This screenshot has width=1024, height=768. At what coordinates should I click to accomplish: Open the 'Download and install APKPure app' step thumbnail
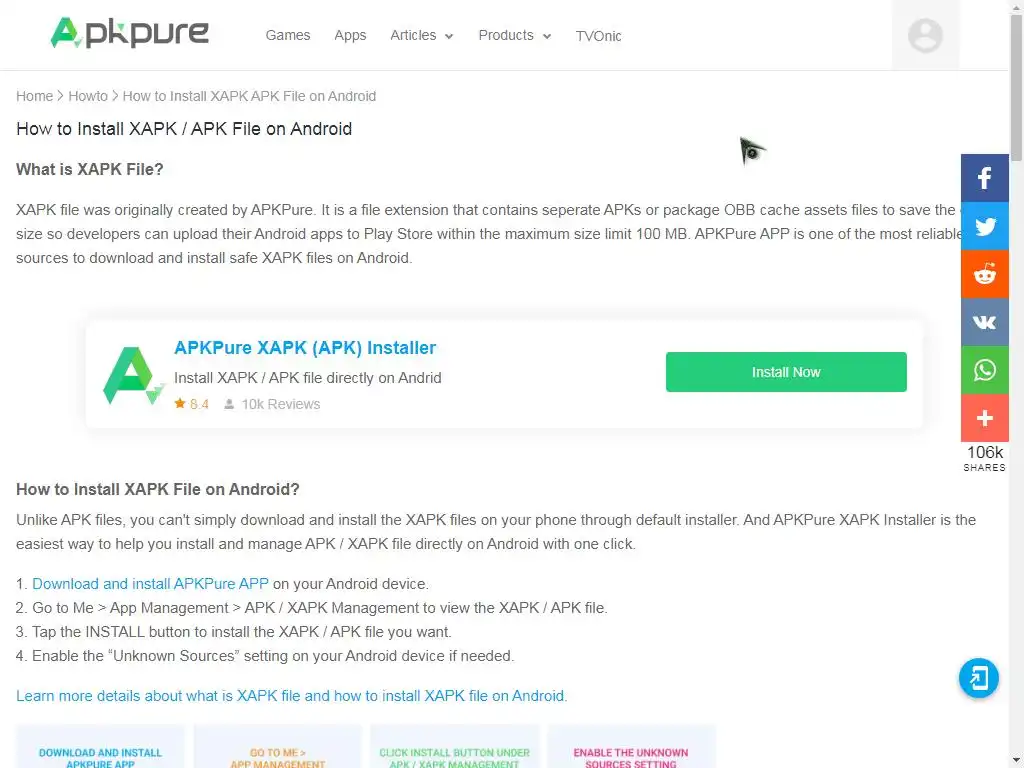coord(101,746)
